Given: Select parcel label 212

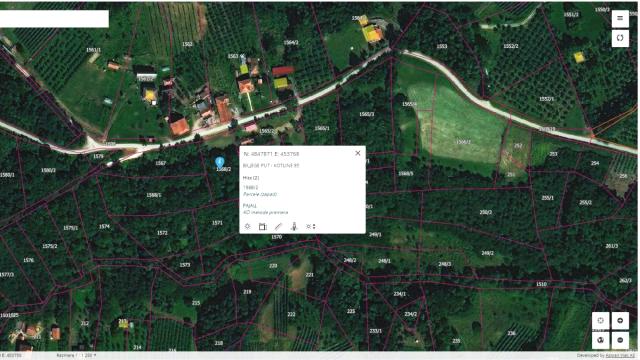Looking at the screenshot, I should point(84,323).
